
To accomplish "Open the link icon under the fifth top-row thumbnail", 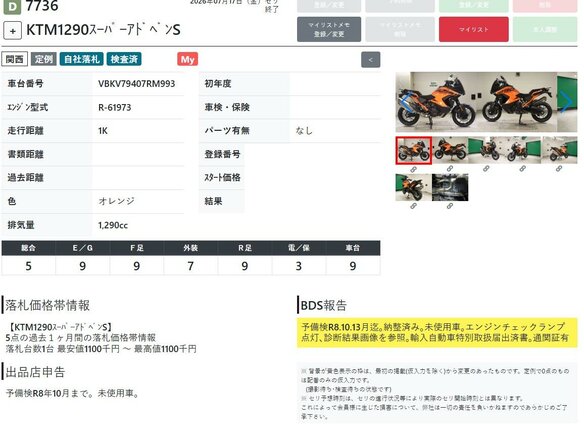I will click(x=559, y=169).
